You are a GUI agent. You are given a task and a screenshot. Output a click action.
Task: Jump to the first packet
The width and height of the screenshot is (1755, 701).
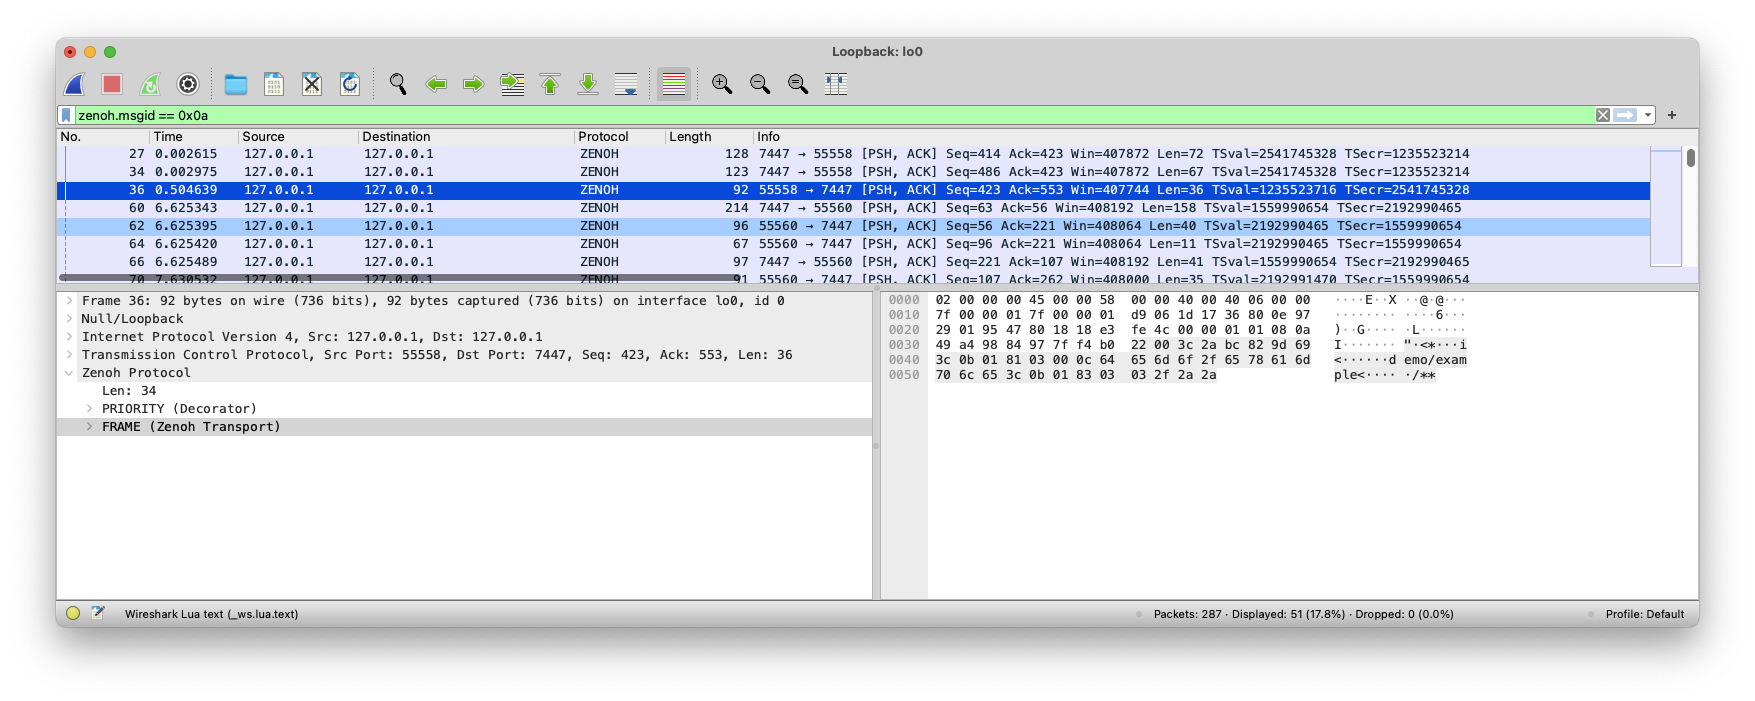coord(550,84)
